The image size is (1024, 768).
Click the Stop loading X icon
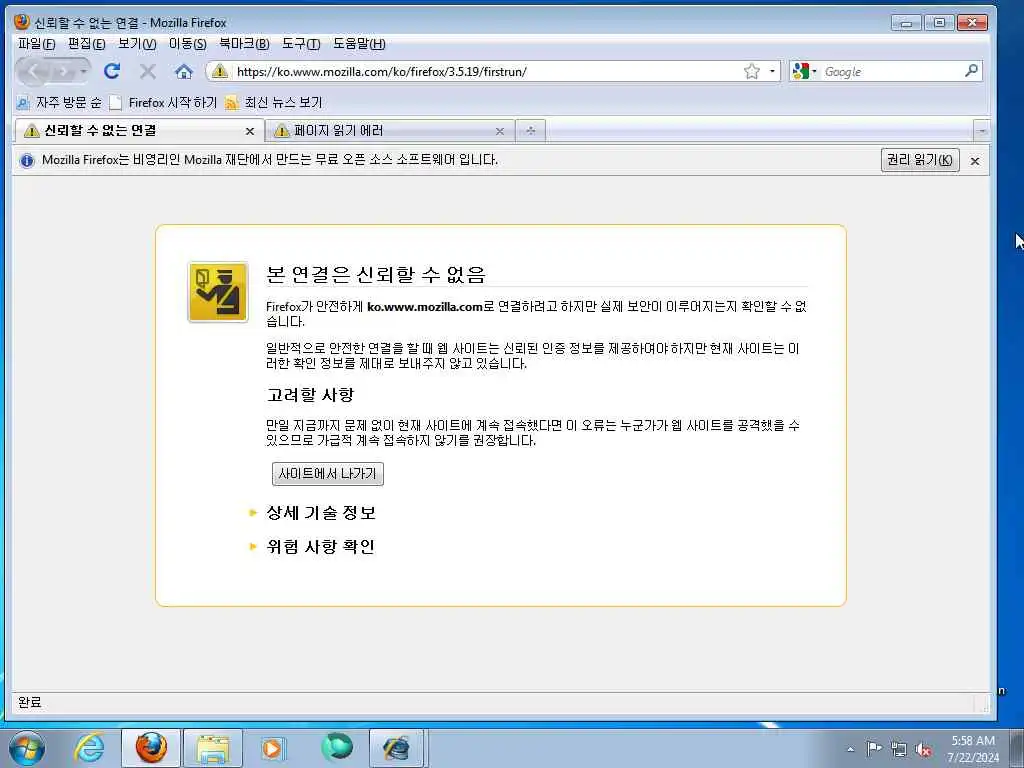[x=148, y=71]
